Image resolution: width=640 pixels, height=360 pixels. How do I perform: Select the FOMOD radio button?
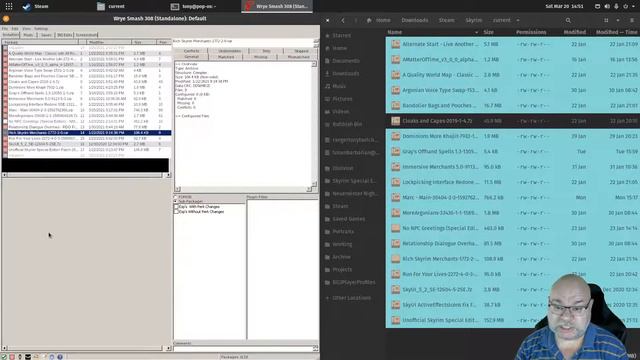click(x=176, y=197)
